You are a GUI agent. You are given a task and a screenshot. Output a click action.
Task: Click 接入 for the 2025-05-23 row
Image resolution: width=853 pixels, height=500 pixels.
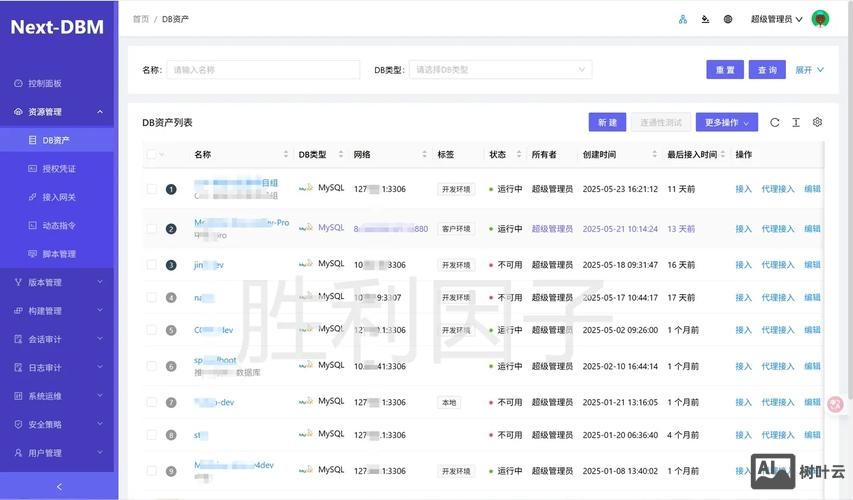click(743, 189)
